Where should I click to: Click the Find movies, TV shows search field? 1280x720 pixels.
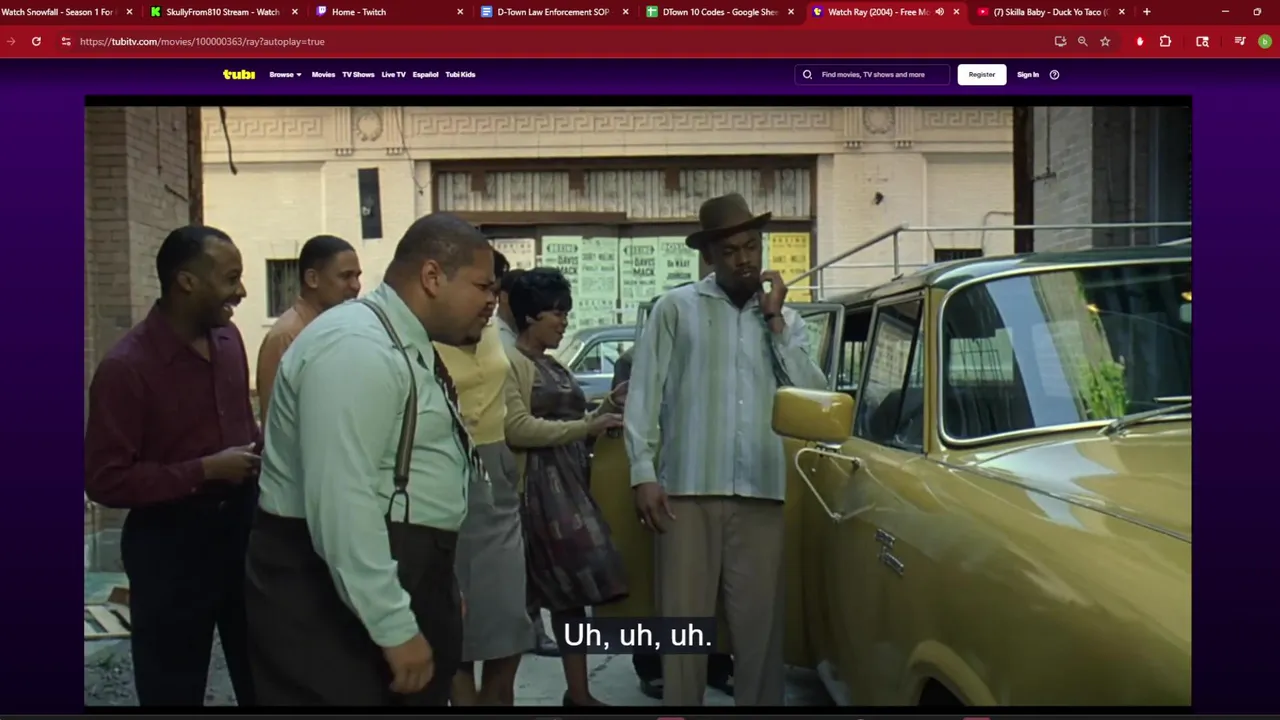pyautogui.click(x=872, y=74)
